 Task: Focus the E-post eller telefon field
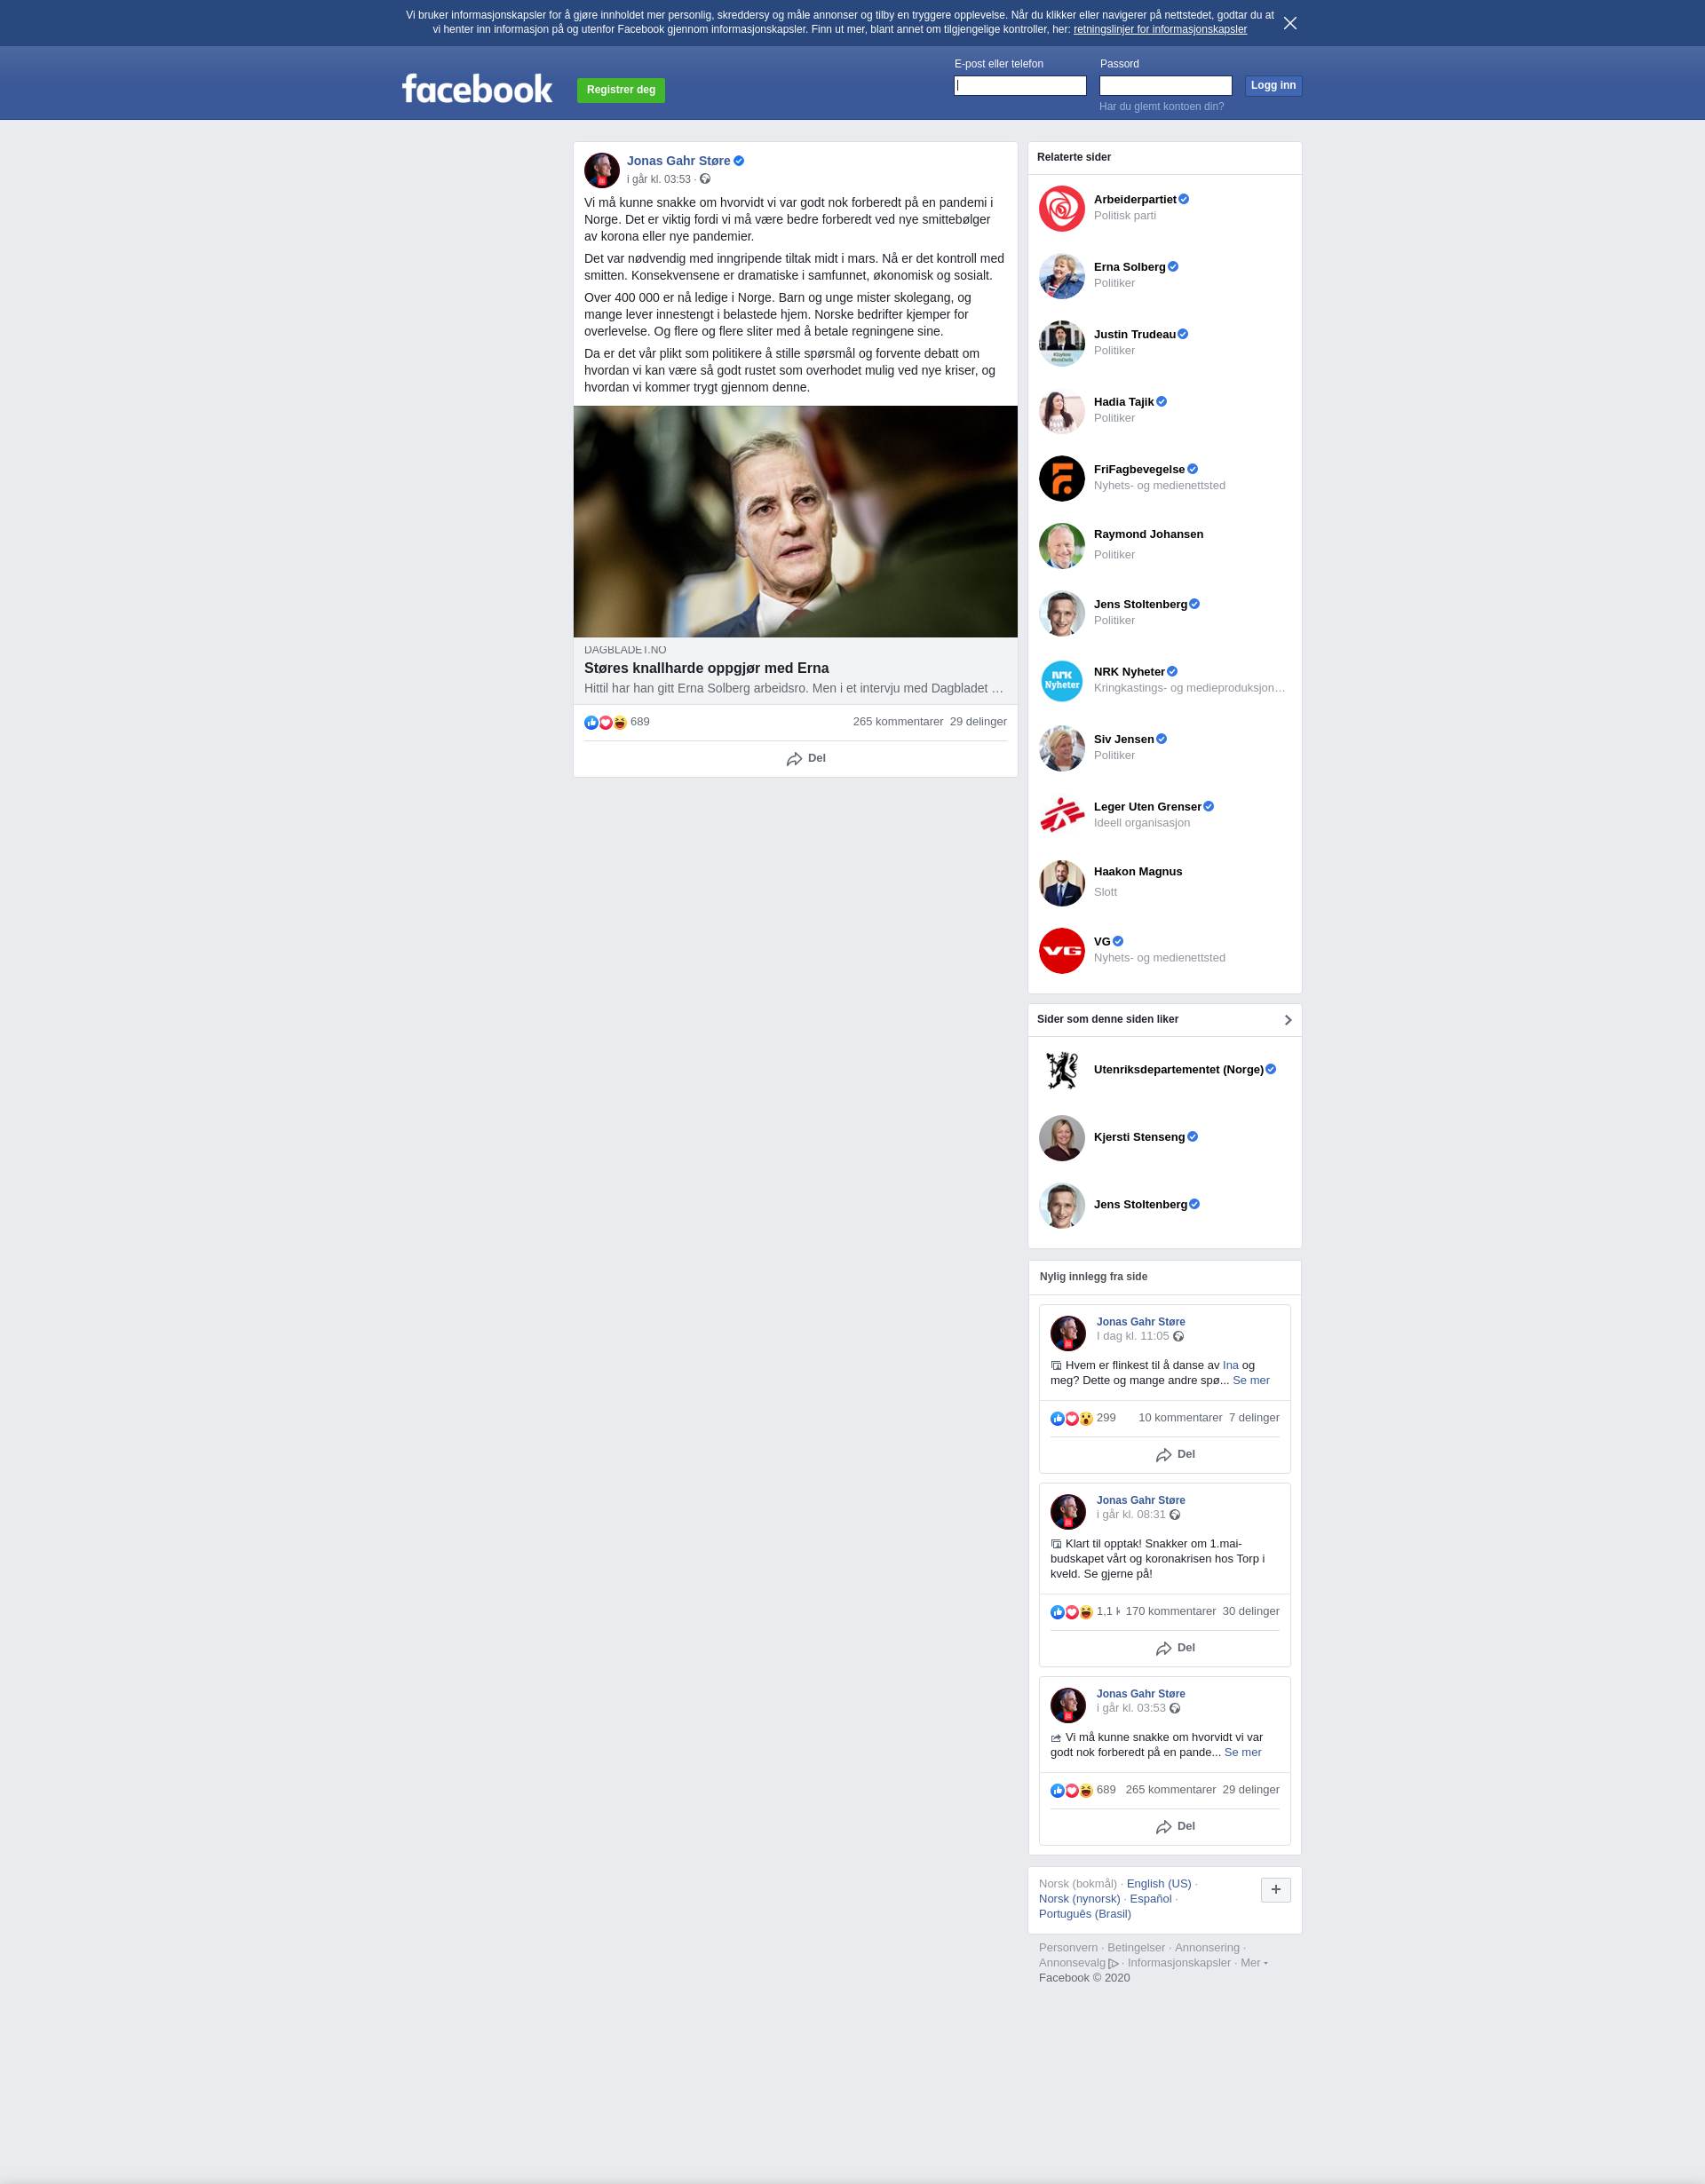(1019, 86)
